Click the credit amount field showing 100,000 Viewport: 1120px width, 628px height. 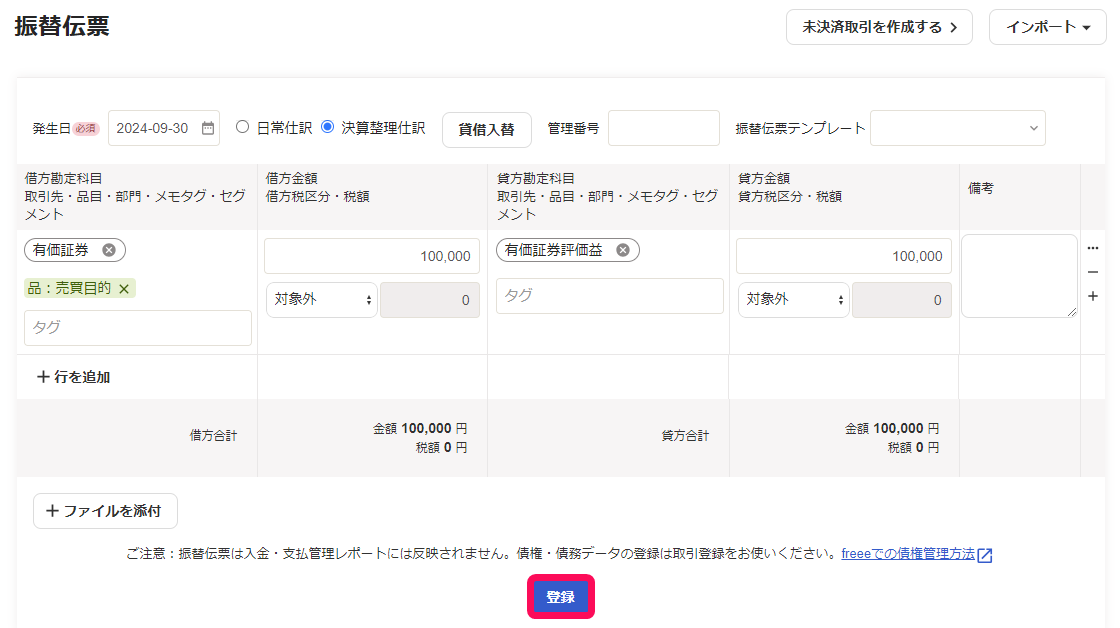(x=844, y=256)
